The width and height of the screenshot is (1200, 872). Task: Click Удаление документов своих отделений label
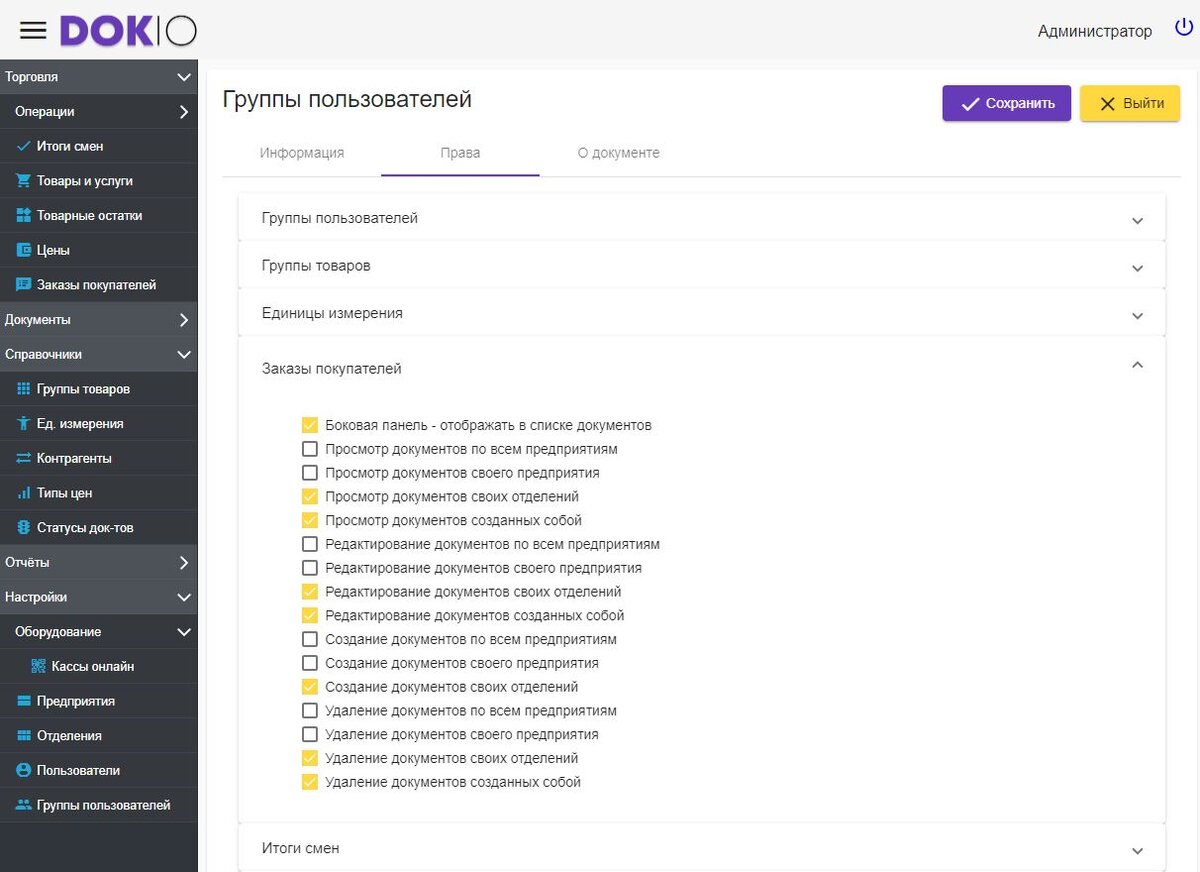pos(452,758)
